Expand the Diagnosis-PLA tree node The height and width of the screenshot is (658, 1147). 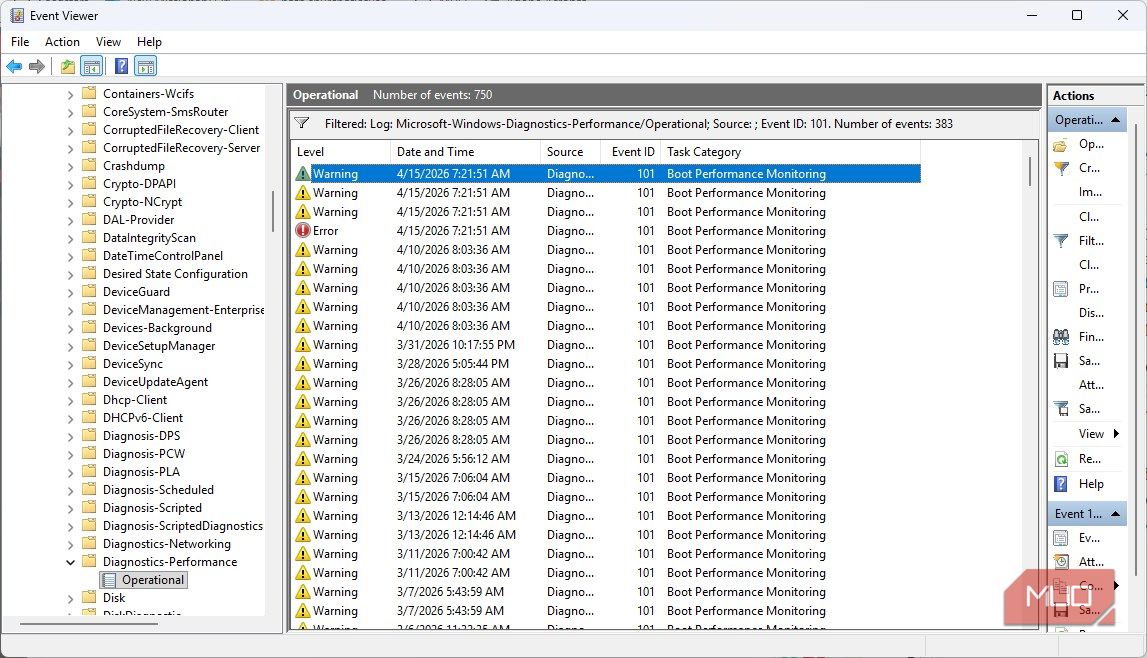pos(70,472)
